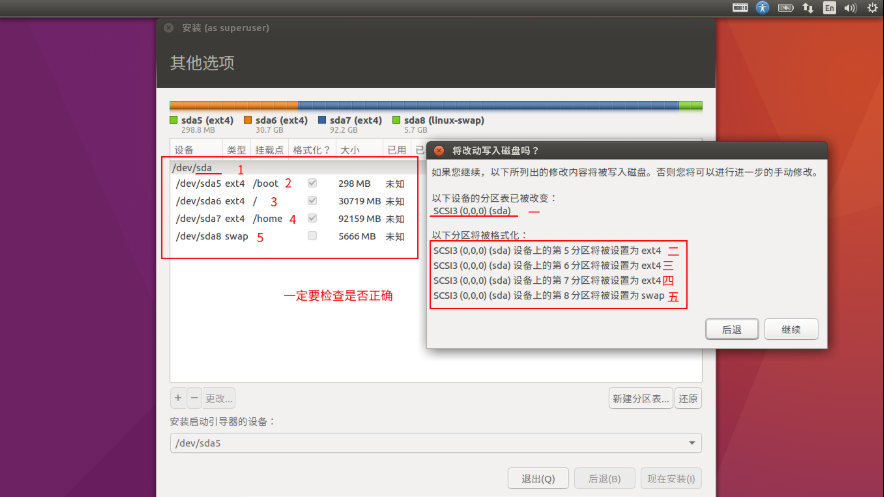Close the 将改动写入磁盘吗 dialog
This screenshot has height=497, width=884.
pyautogui.click(x=439, y=150)
